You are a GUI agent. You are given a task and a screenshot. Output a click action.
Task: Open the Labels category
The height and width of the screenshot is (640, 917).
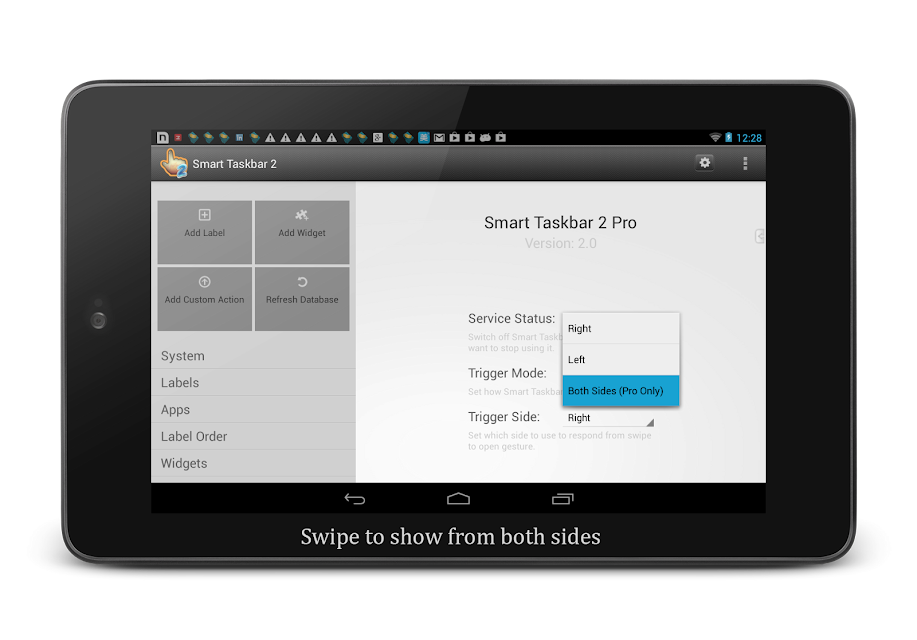click(x=253, y=383)
